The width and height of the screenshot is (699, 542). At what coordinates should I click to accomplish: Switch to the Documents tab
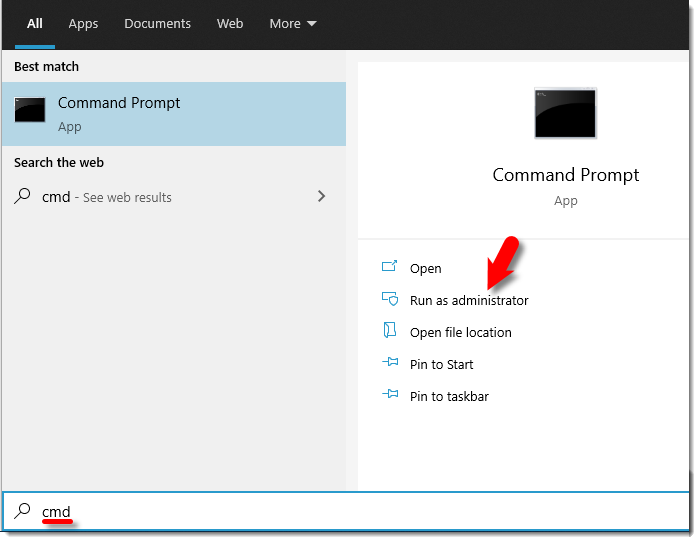[157, 23]
